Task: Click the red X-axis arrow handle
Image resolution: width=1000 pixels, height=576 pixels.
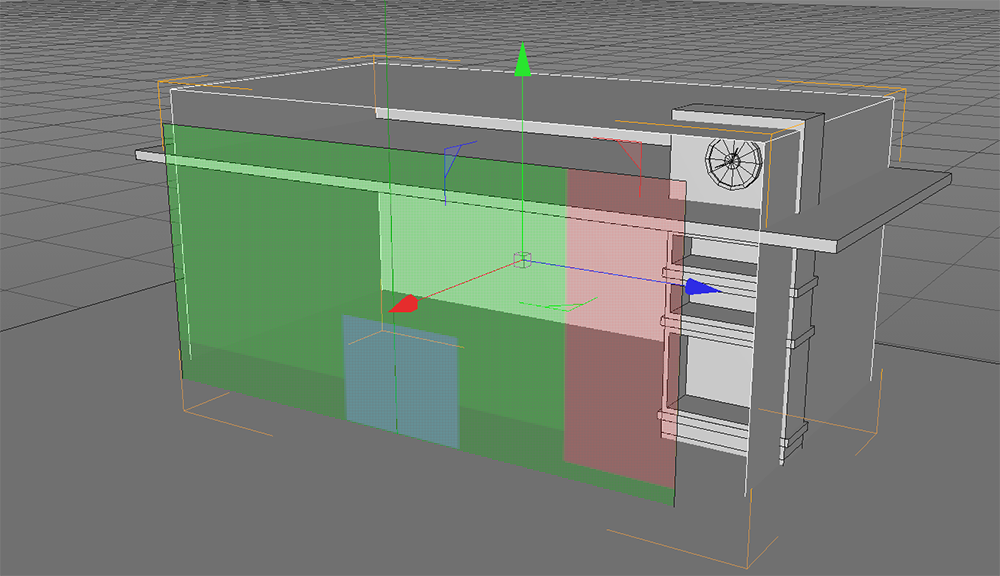Action: (403, 304)
